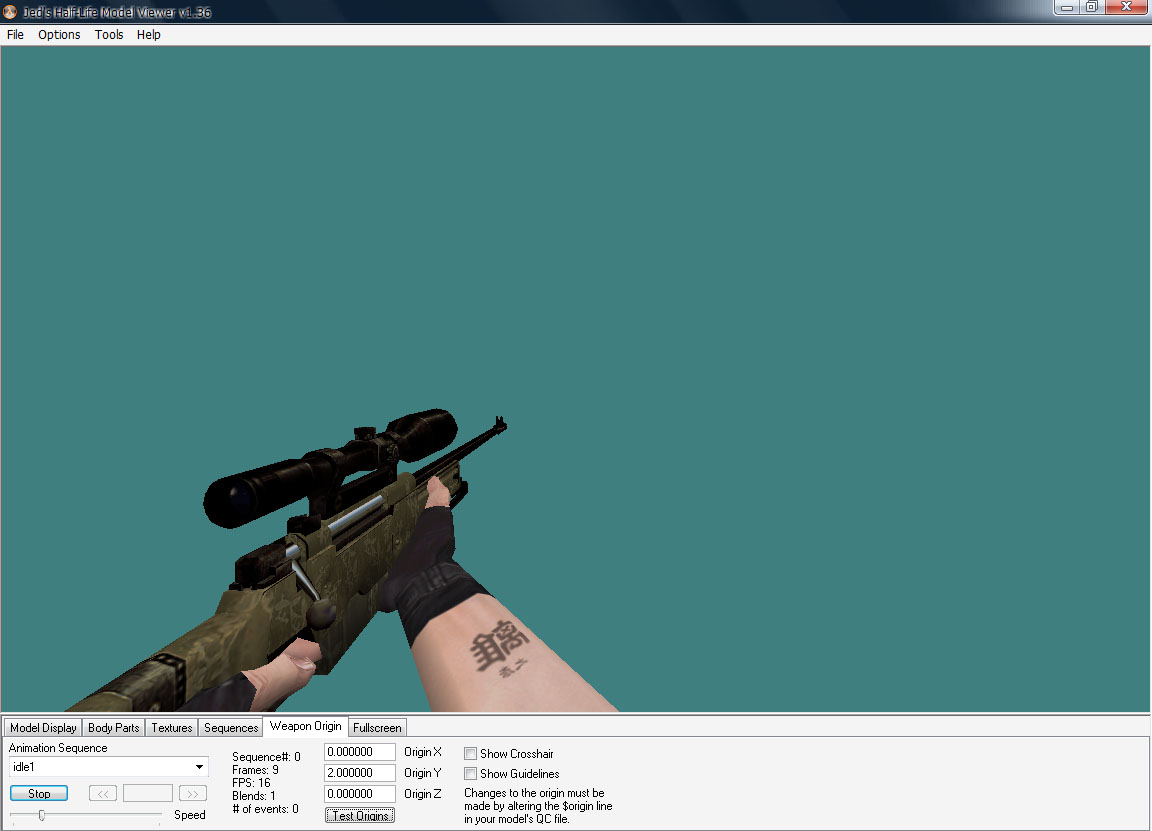Open the Tools menu
The width and height of the screenshot is (1152, 831).
(109, 35)
